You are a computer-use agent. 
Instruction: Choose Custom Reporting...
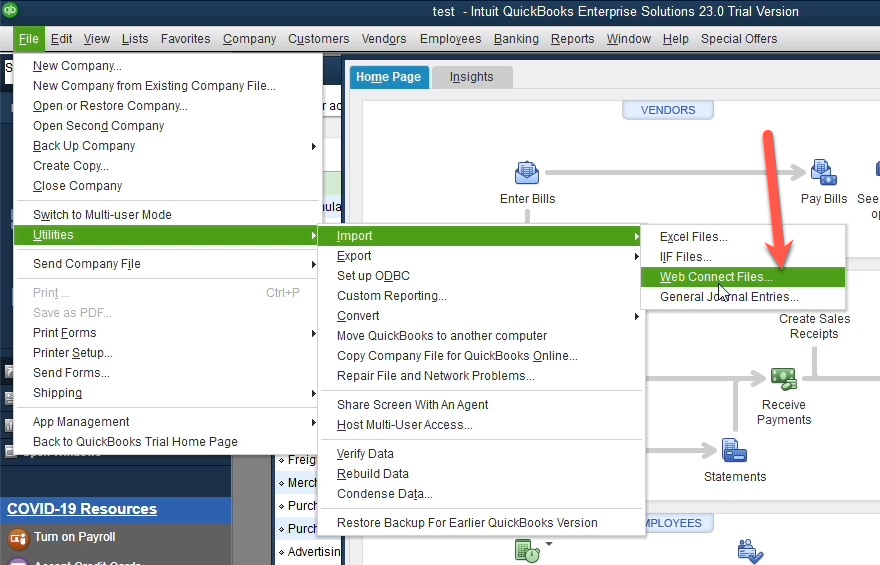(480, 296)
